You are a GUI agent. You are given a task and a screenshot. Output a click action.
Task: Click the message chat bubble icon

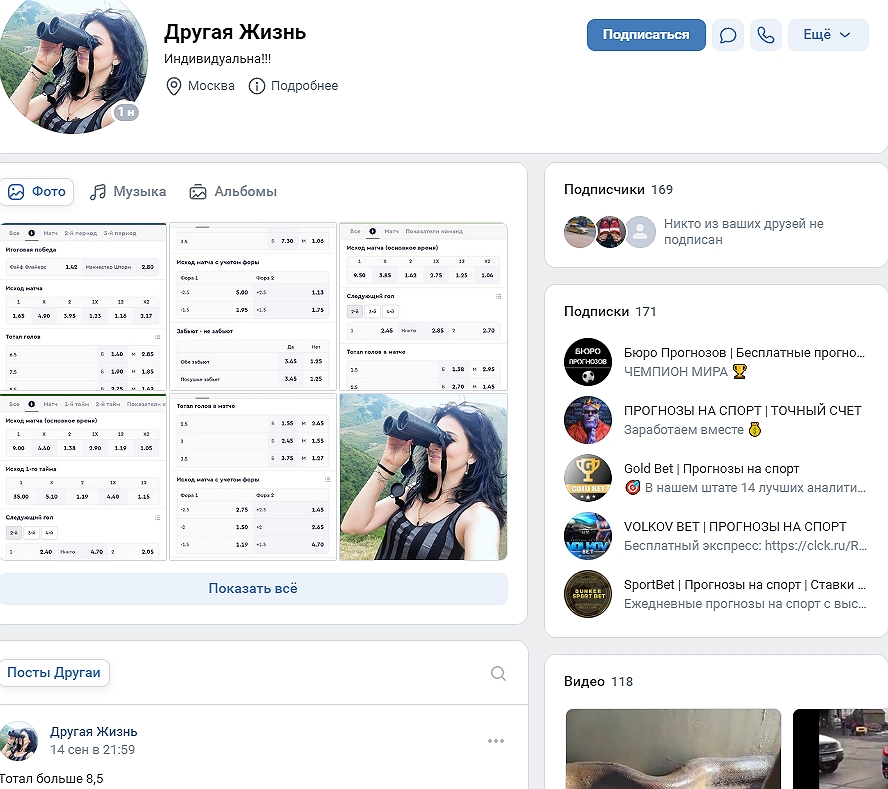(728, 35)
